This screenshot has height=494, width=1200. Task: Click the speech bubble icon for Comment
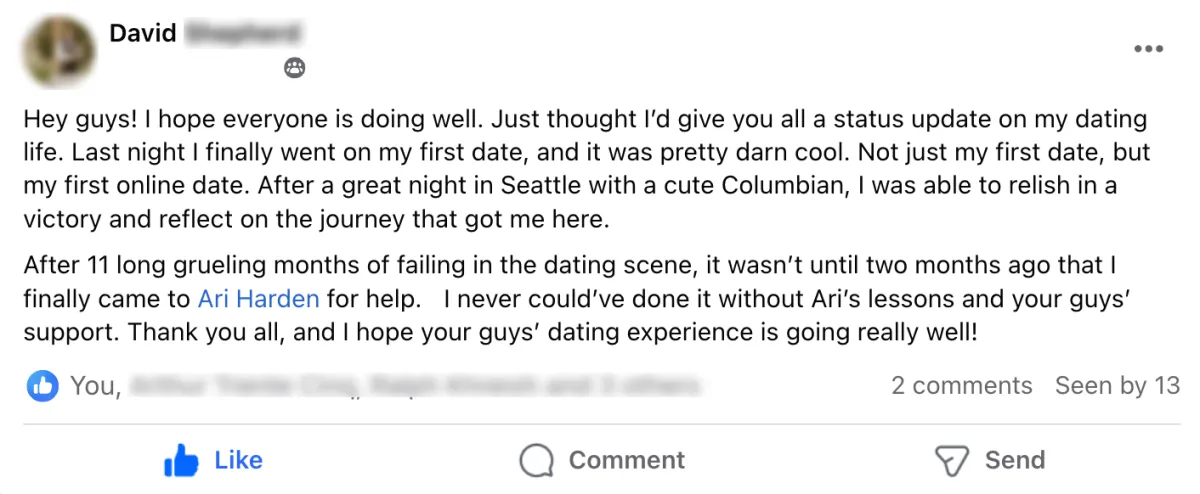[x=537, y=461]
